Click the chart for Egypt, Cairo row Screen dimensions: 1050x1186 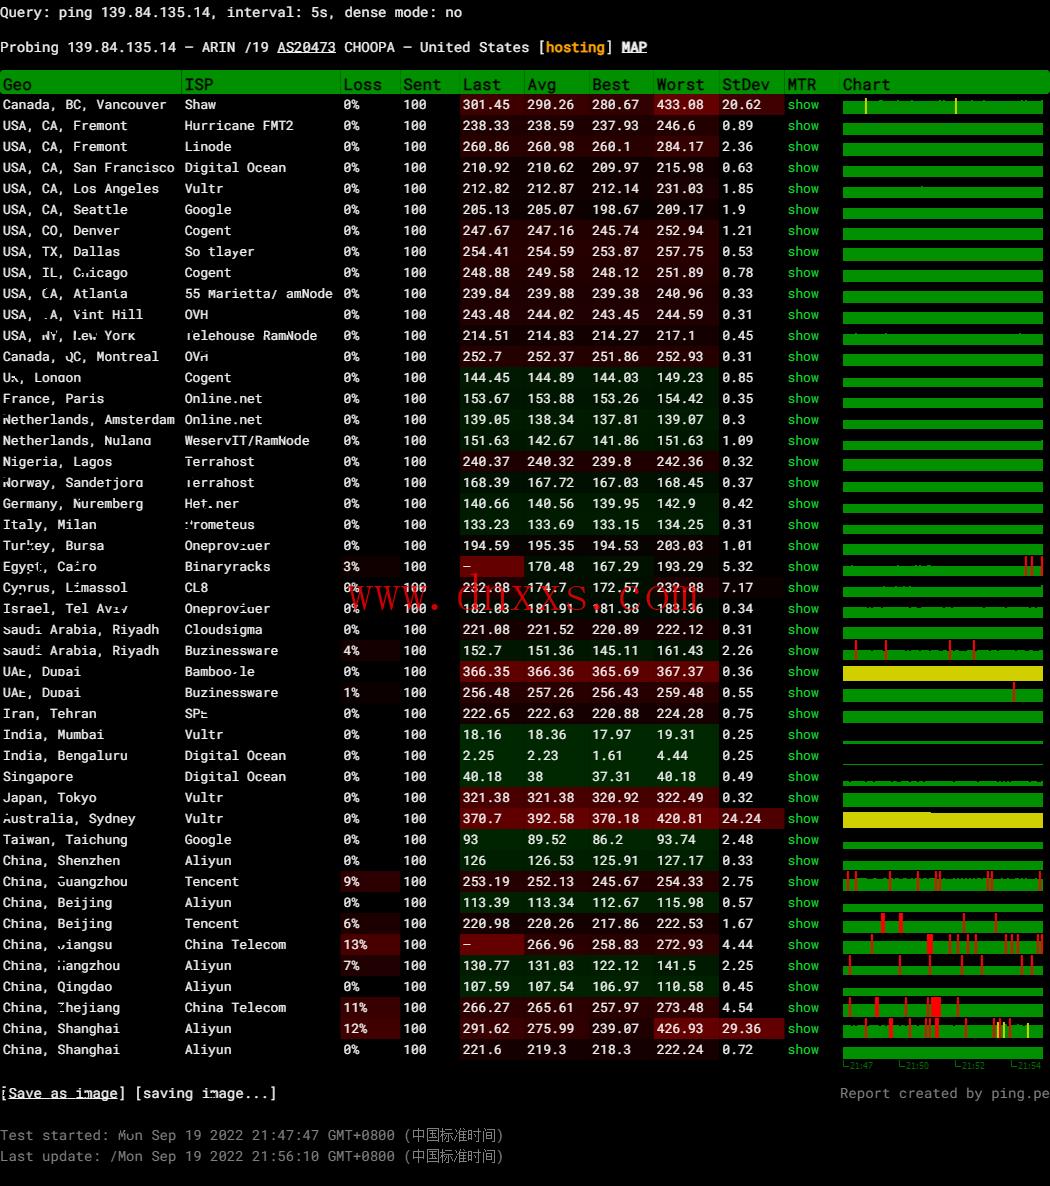point(942,567)
